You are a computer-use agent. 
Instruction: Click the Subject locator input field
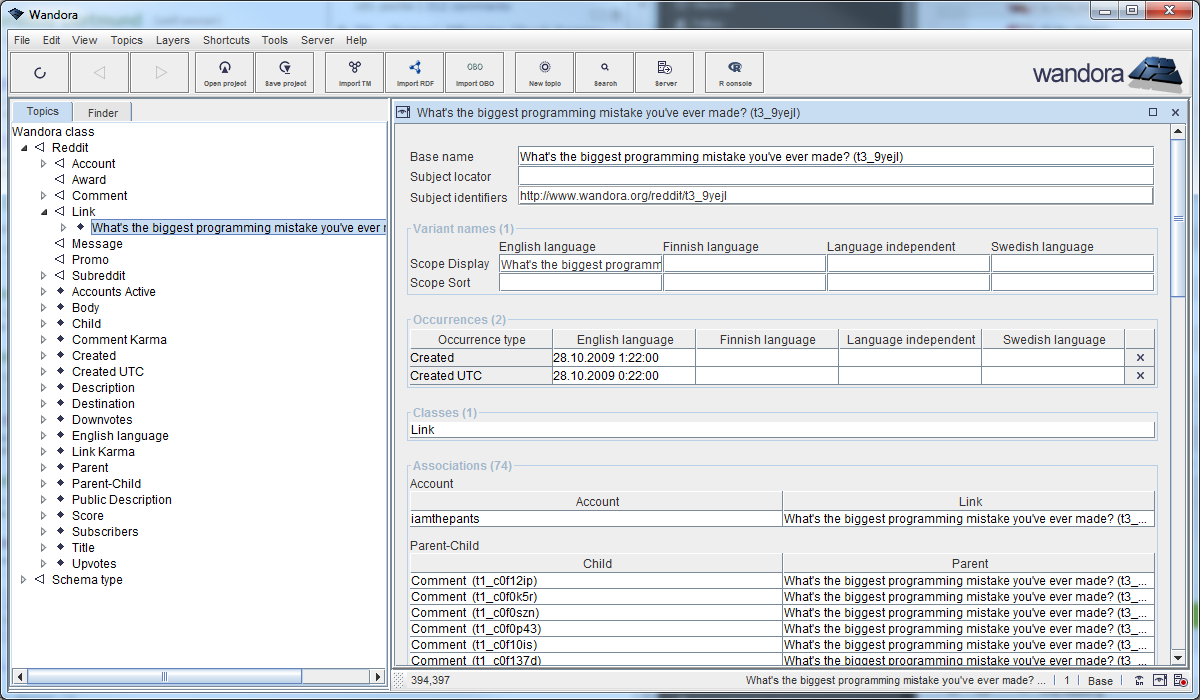pos(835,176)
